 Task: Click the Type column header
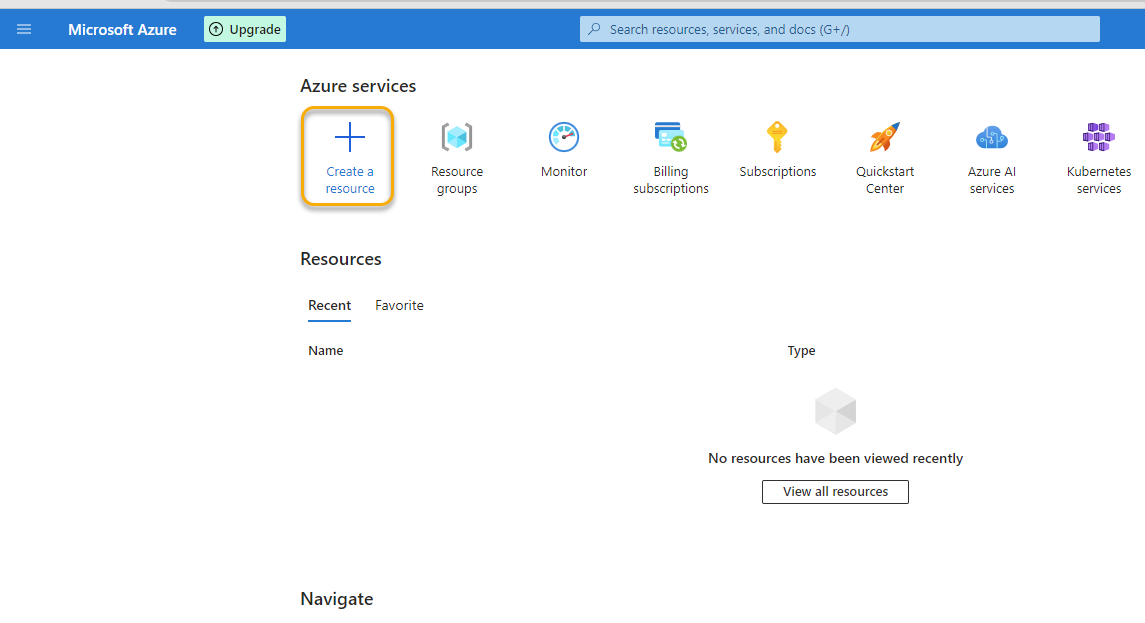pyautogui.click(x=801, y=351)
